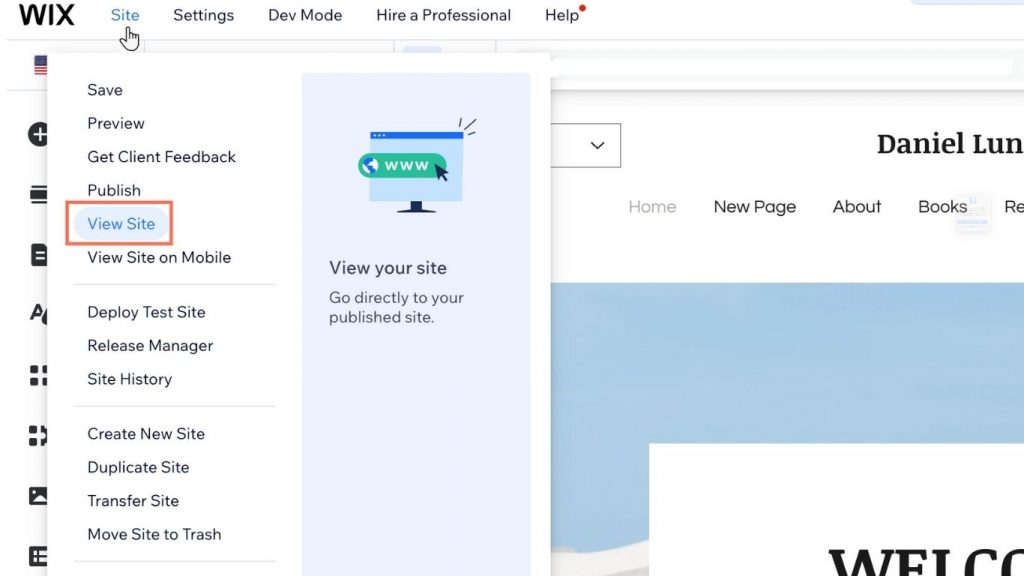The height and width of the screenshot is (576, 1024).
Task: Open the CMS panel at sidebar bottom
Action: 40,556
